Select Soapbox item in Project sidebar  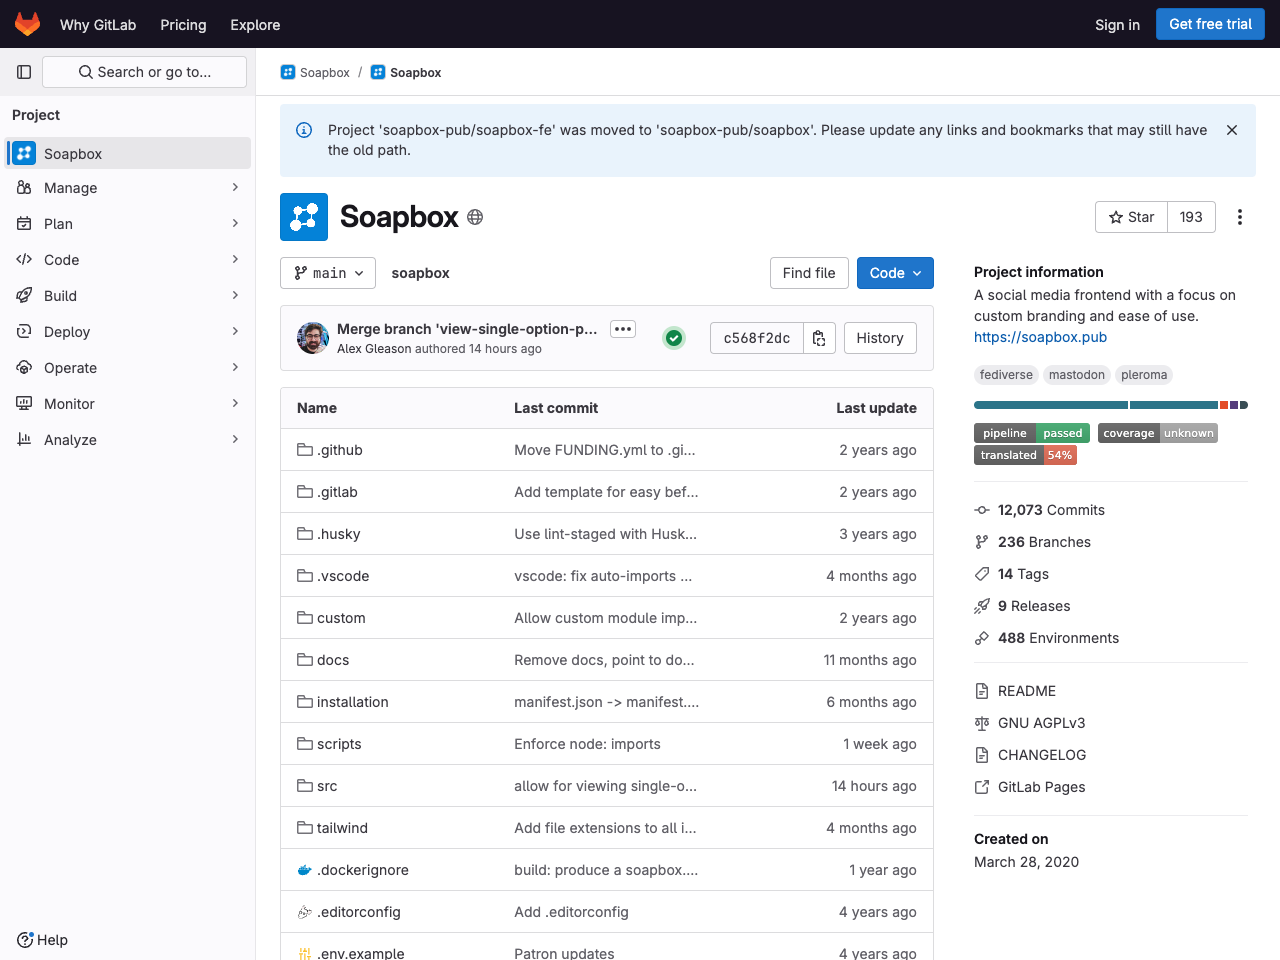[x=128, y=153]
